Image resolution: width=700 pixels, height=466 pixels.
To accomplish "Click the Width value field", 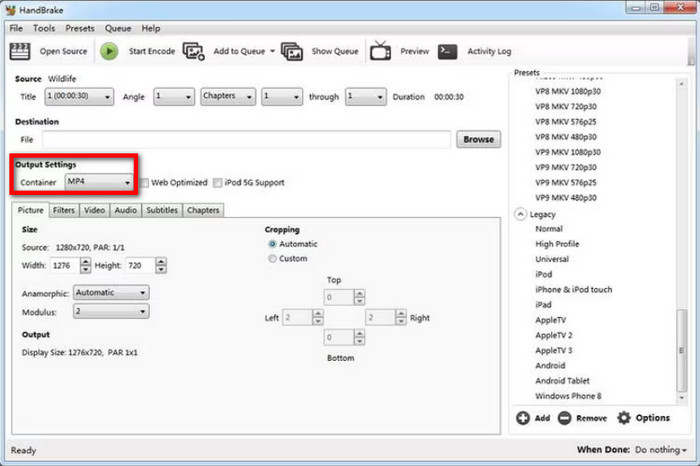I will tap(65, 266).
